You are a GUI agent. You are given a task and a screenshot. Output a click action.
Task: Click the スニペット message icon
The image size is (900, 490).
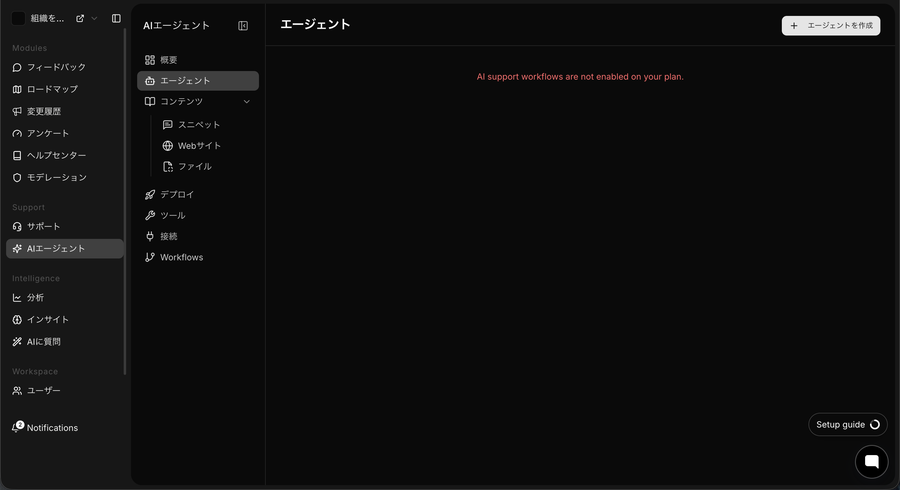pos(168,125)
